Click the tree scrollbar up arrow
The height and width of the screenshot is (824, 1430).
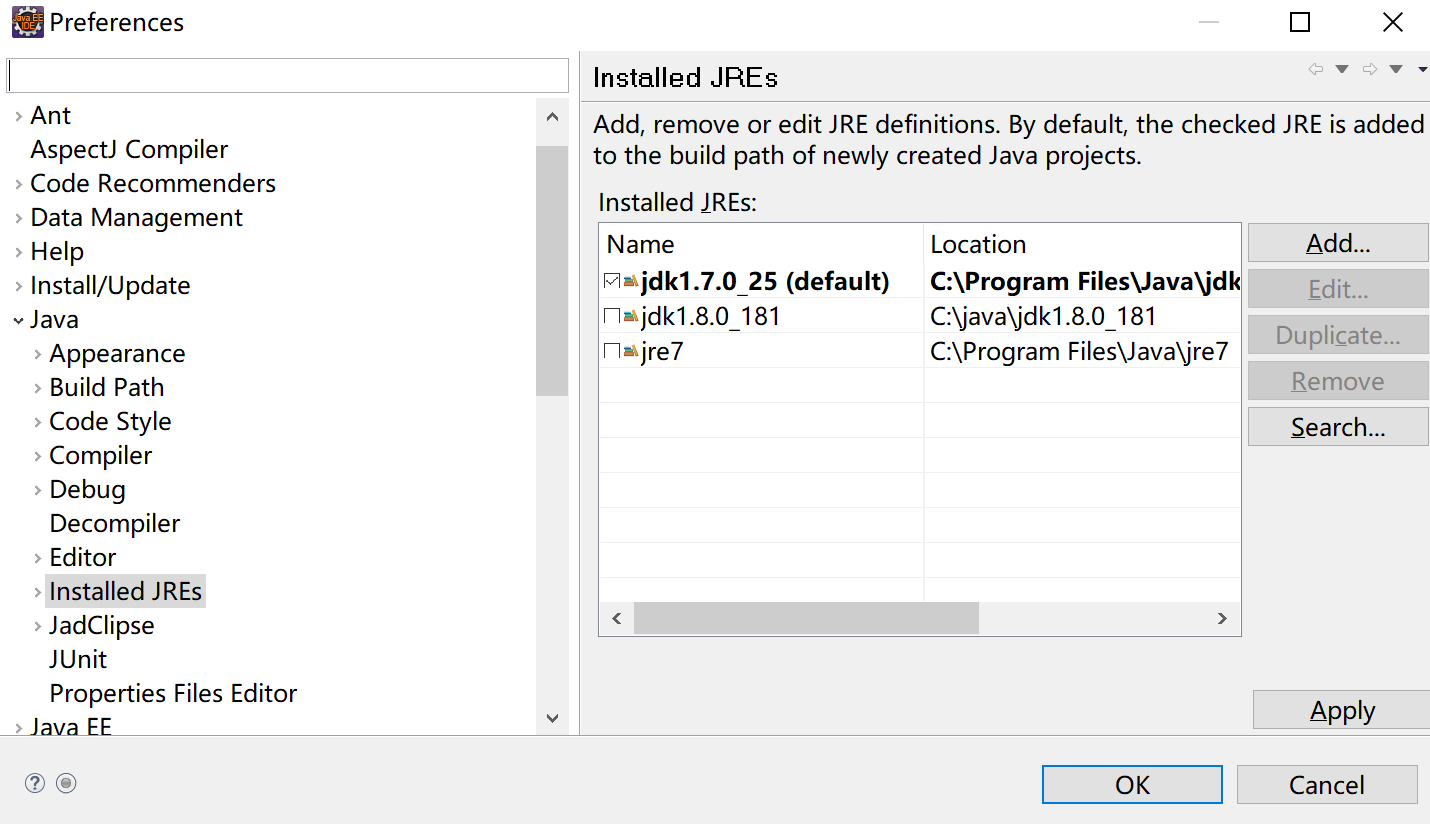pos(552,116)
